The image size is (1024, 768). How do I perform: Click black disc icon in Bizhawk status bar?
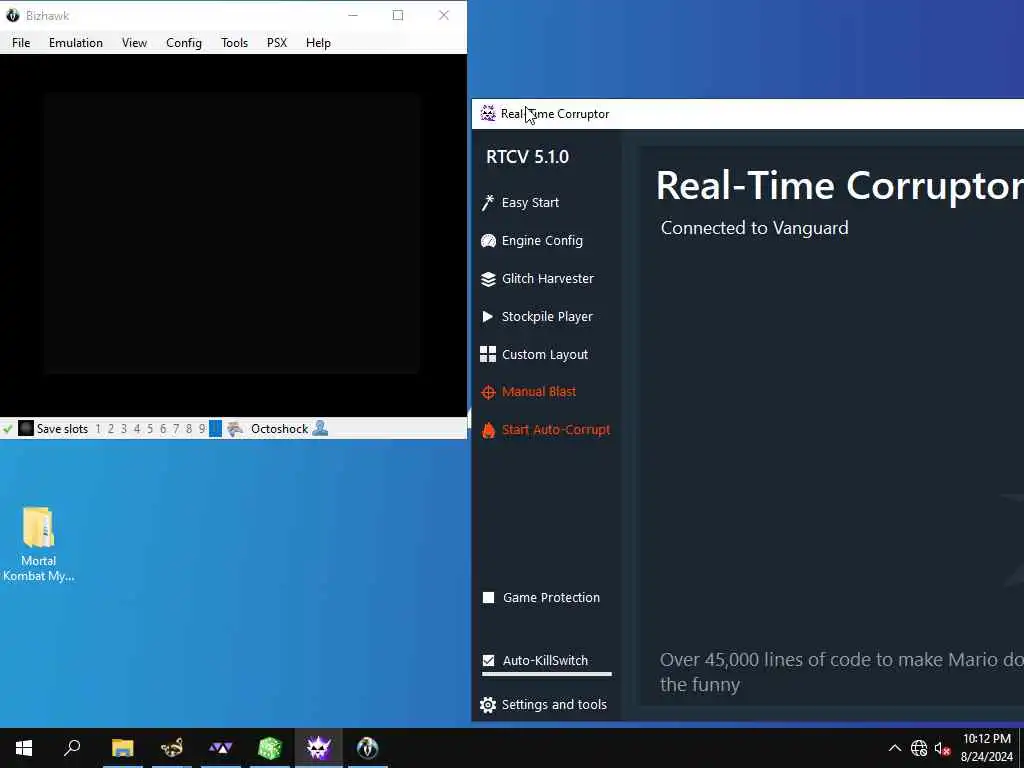pyautogui.click(x=25, y=428)
